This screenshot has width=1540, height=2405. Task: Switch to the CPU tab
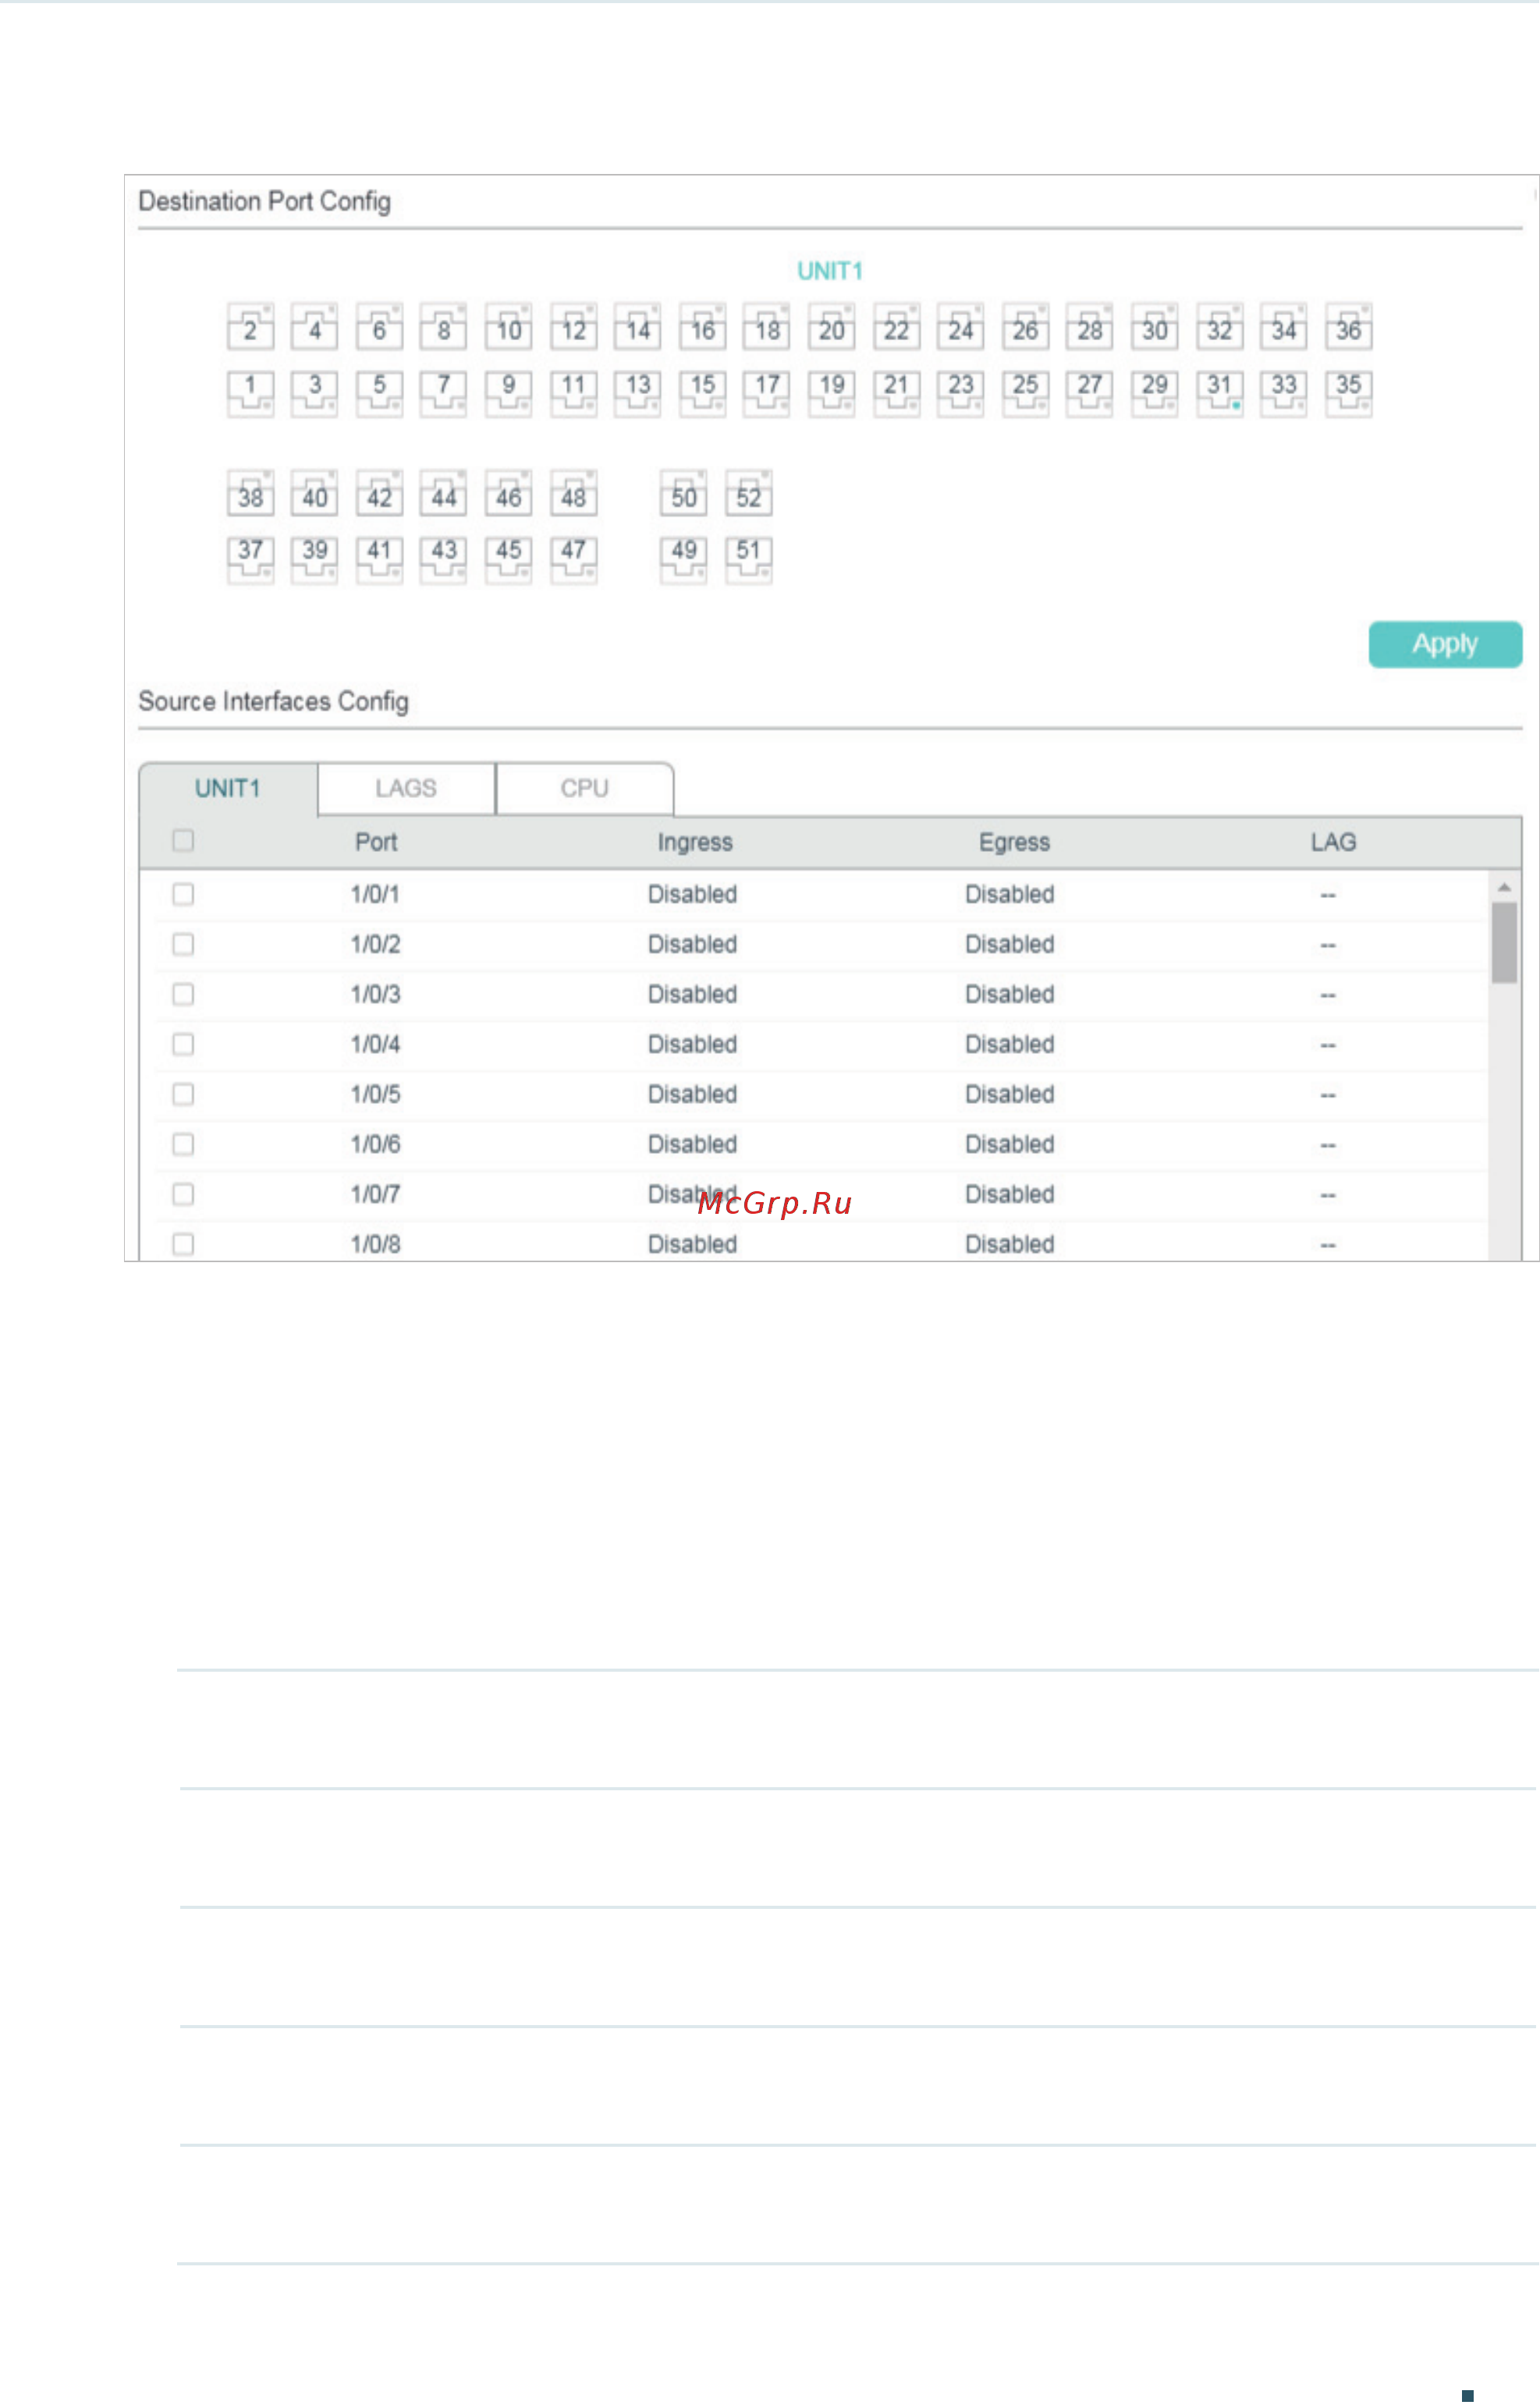[584, 788]
